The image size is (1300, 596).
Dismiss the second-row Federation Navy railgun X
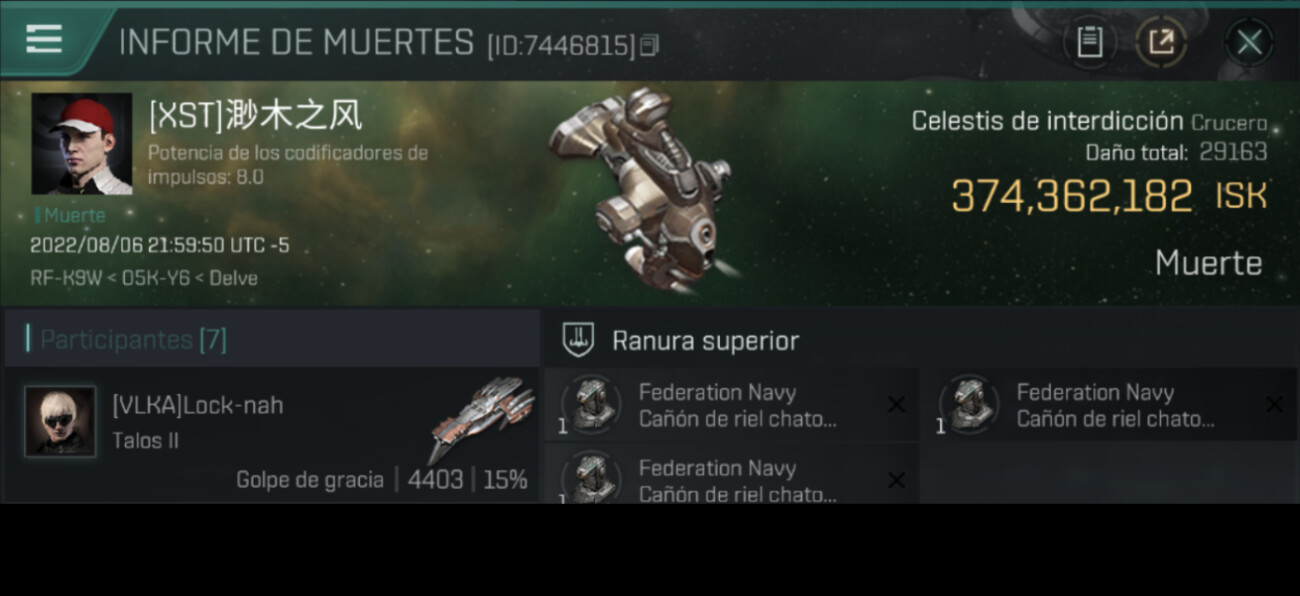[x=897, y=481]
